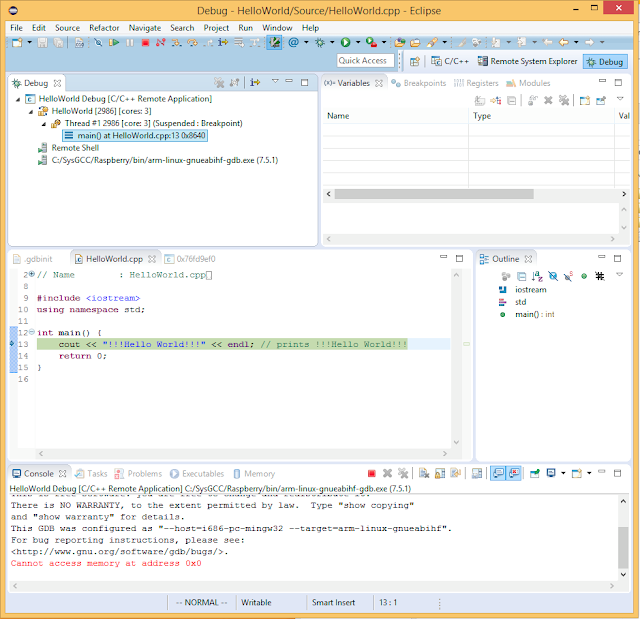
Task: Open the 0x76fd9ef0 editor tab
Action: click(x=191, y=259)
